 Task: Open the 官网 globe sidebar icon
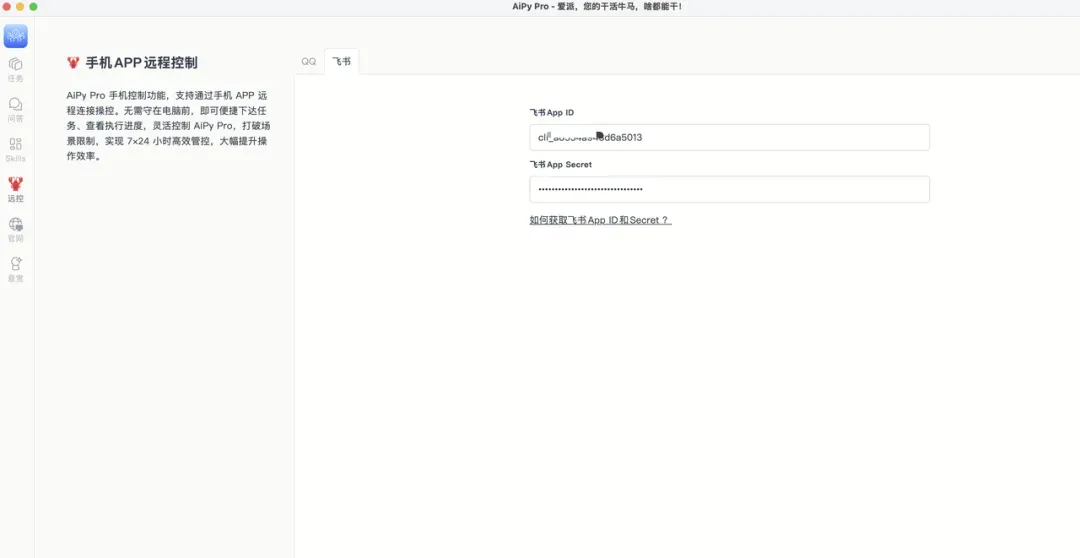point(15,229)
